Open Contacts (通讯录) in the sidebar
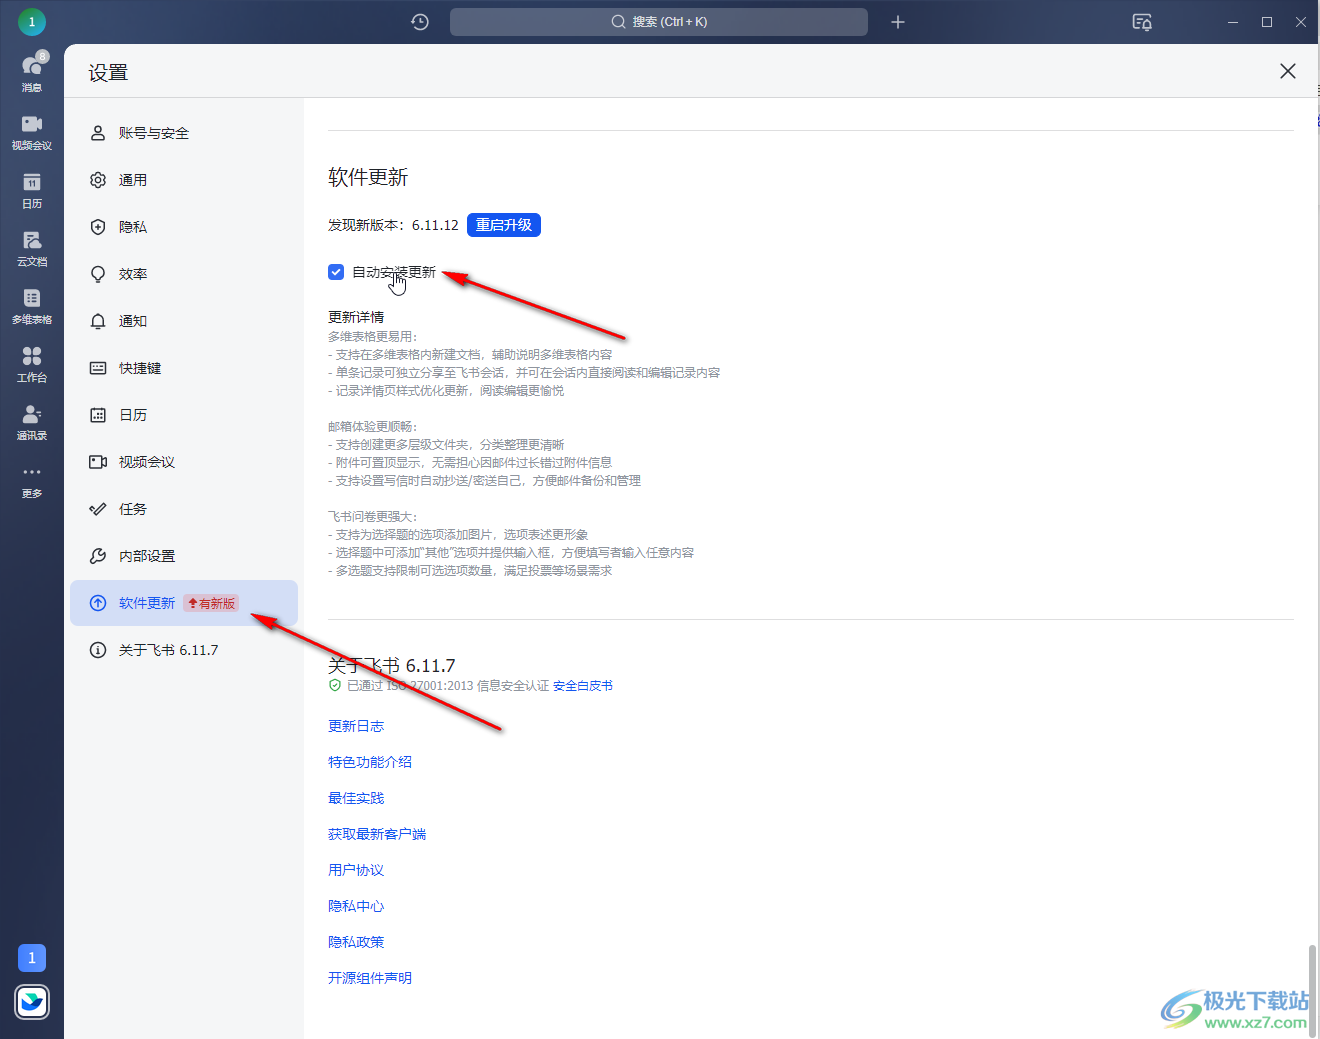This screenshot has height=1039, width=1320. pyautogui.click(x=32, y=421)
